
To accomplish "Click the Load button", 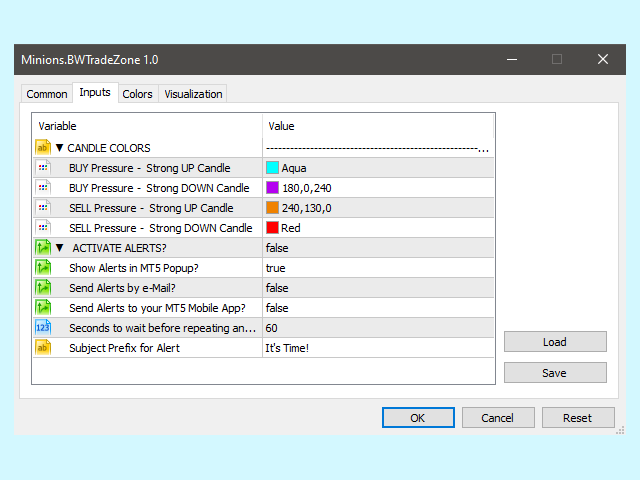I will [x=555, y=342].
